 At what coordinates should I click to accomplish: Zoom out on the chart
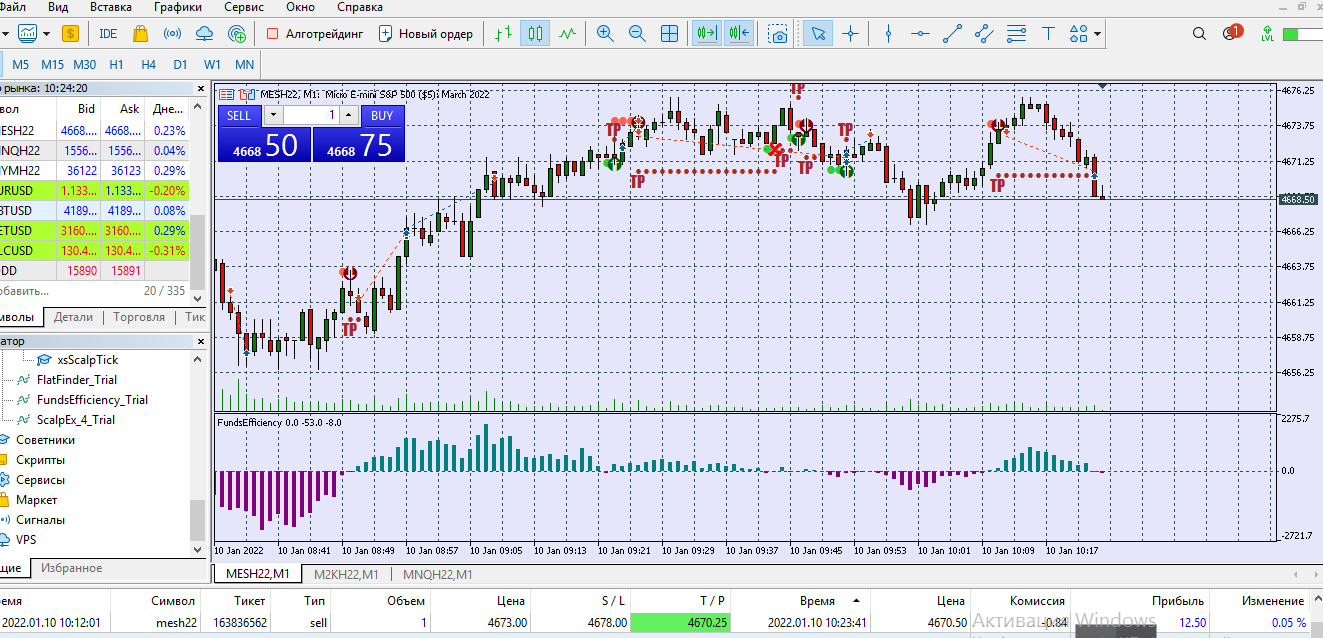click(637, 33)
